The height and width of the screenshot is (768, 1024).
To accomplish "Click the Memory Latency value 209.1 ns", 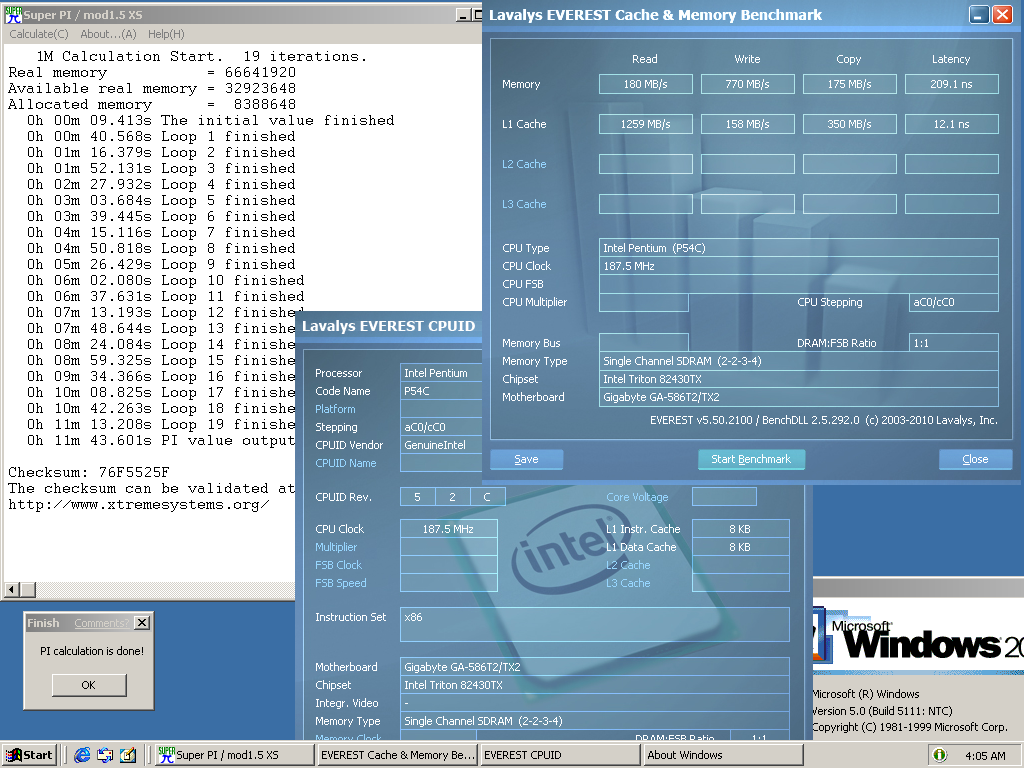I will 951,84.
